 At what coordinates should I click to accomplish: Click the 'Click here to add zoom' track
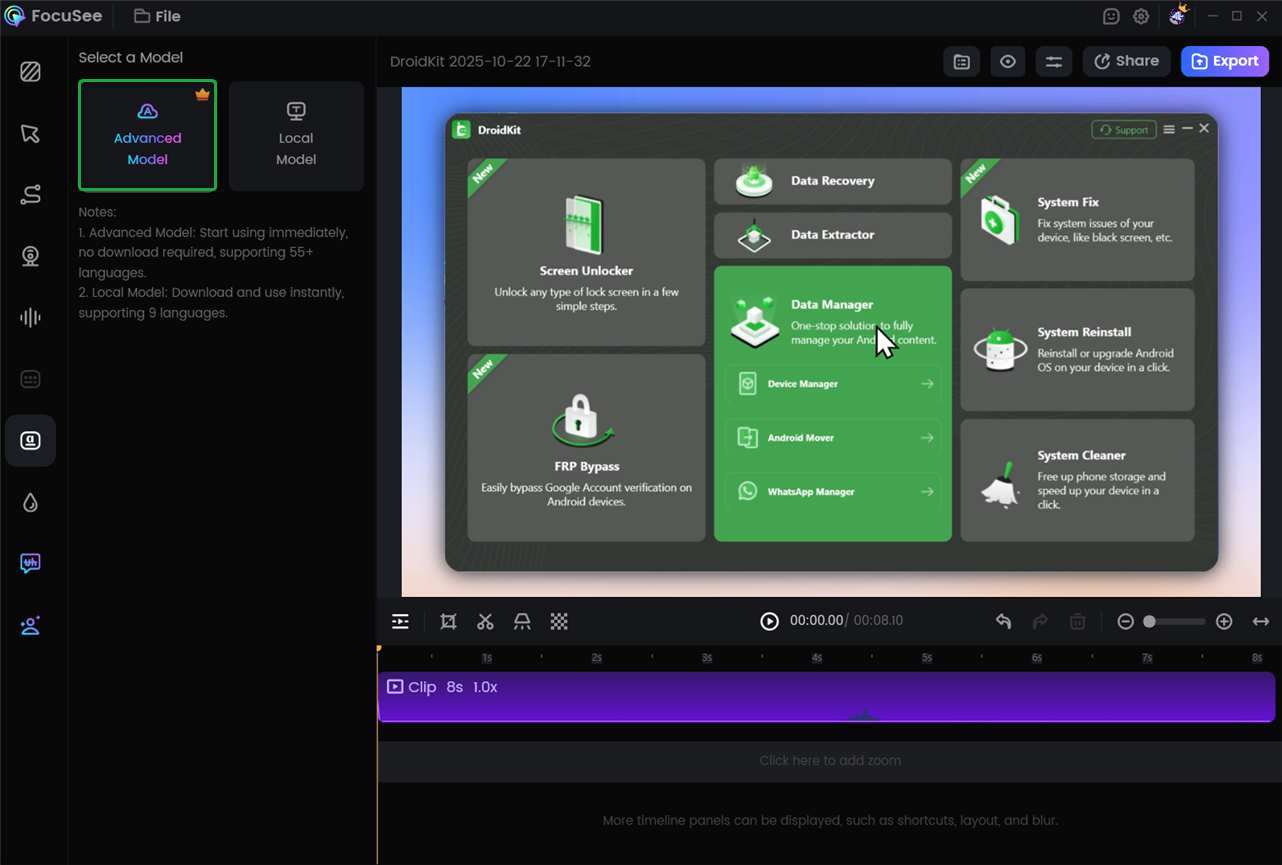click(829, 761)
